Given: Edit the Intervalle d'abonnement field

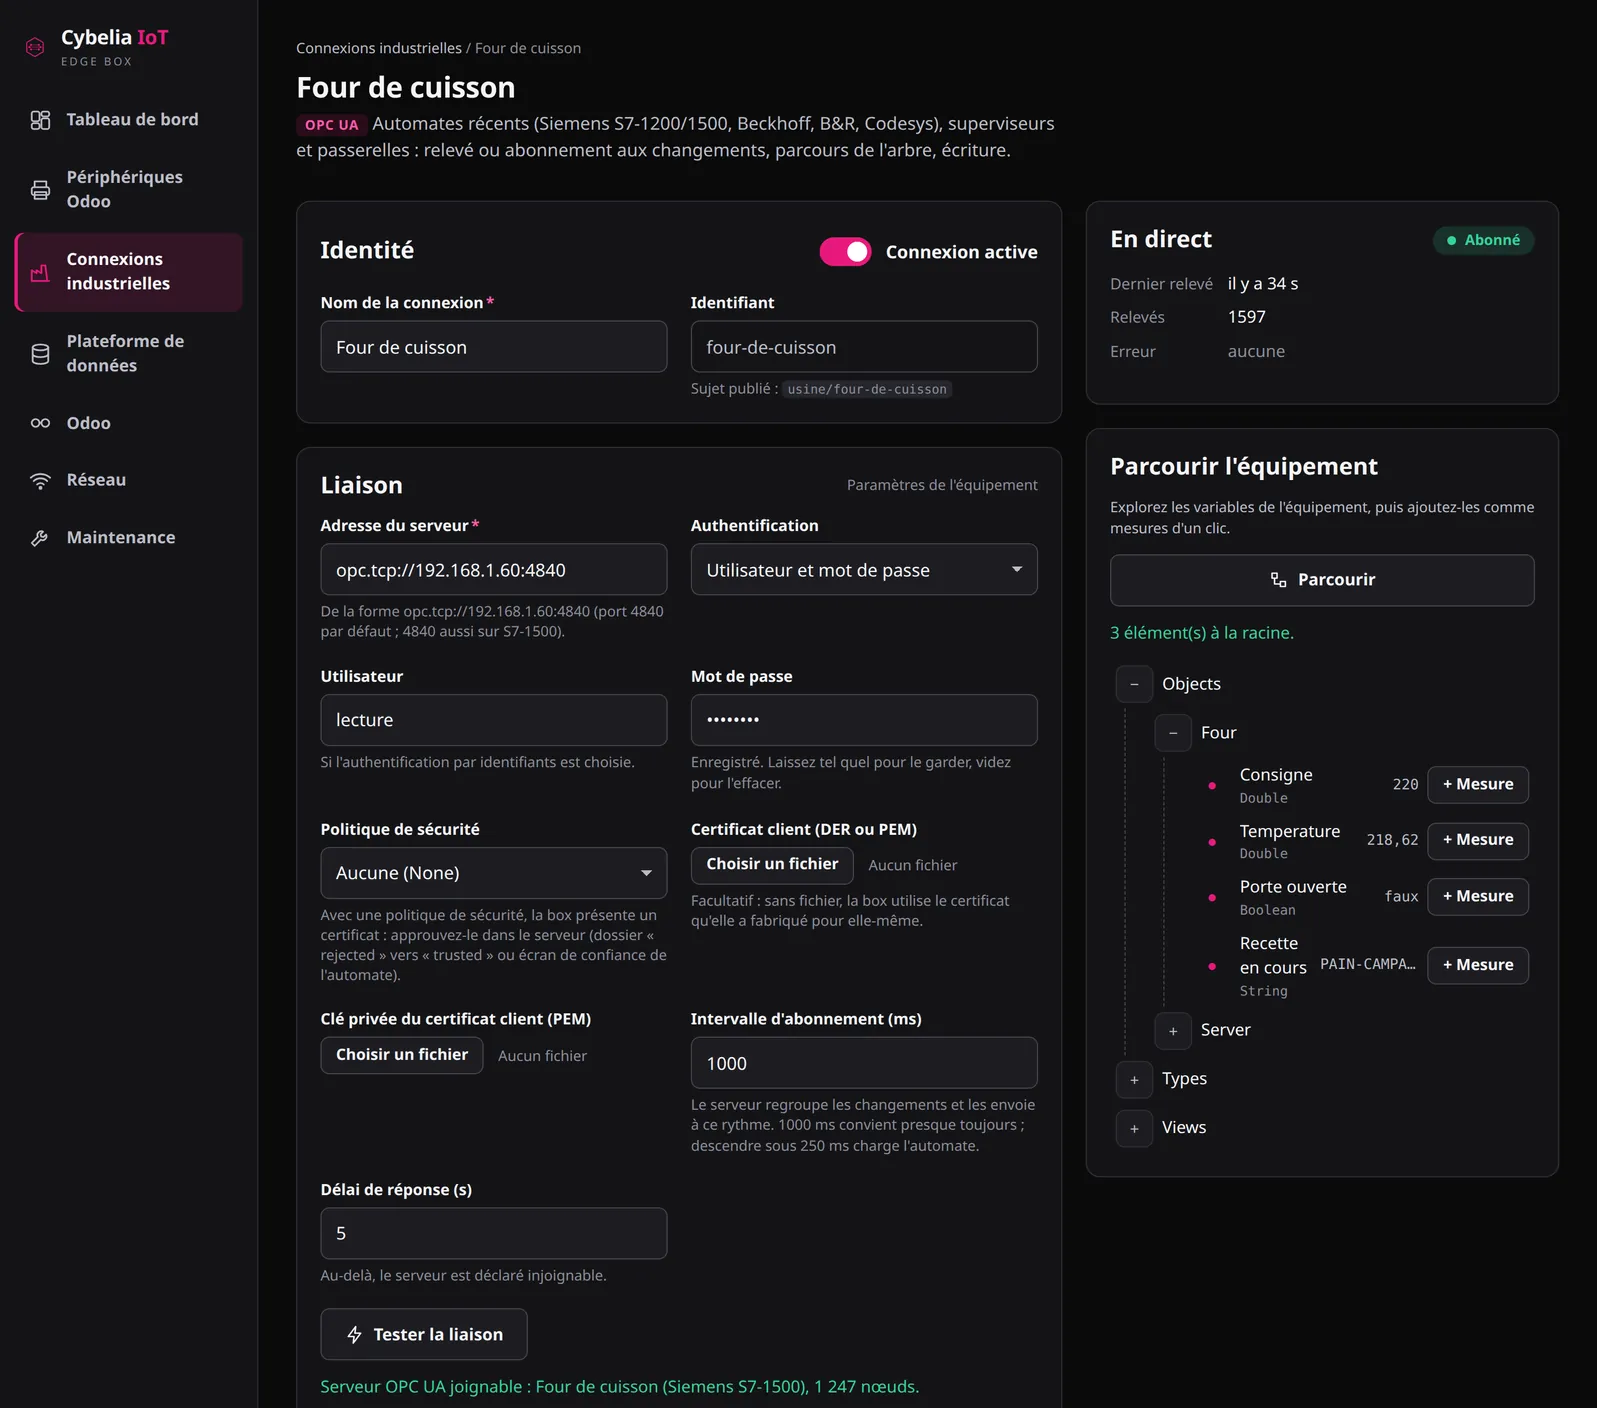Looking at the screenshot, I should pyautogui.click(x=864, y=1064).
